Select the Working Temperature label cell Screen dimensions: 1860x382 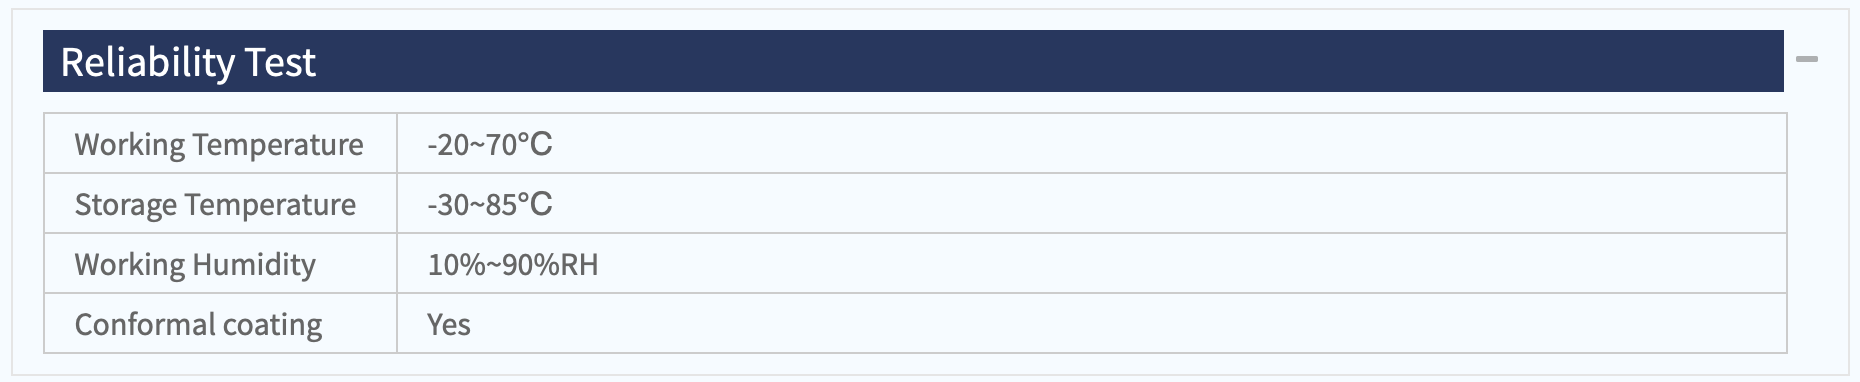coord(220,144)
